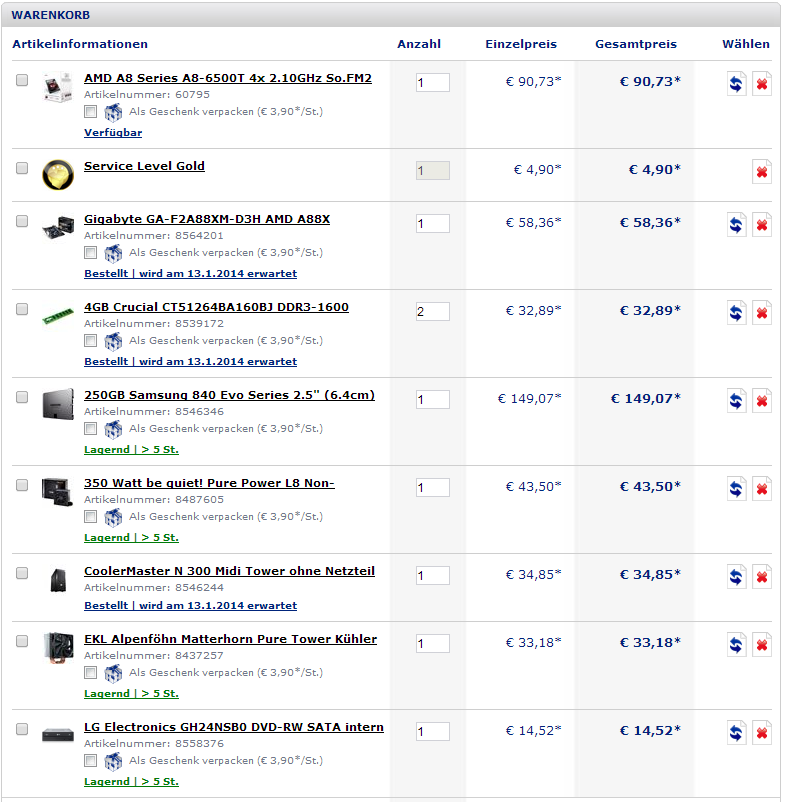Viewport: 785px width, 802px height.
Task: Delete be quiet! Pure Power L8 item
Action: tap(762, 488)
